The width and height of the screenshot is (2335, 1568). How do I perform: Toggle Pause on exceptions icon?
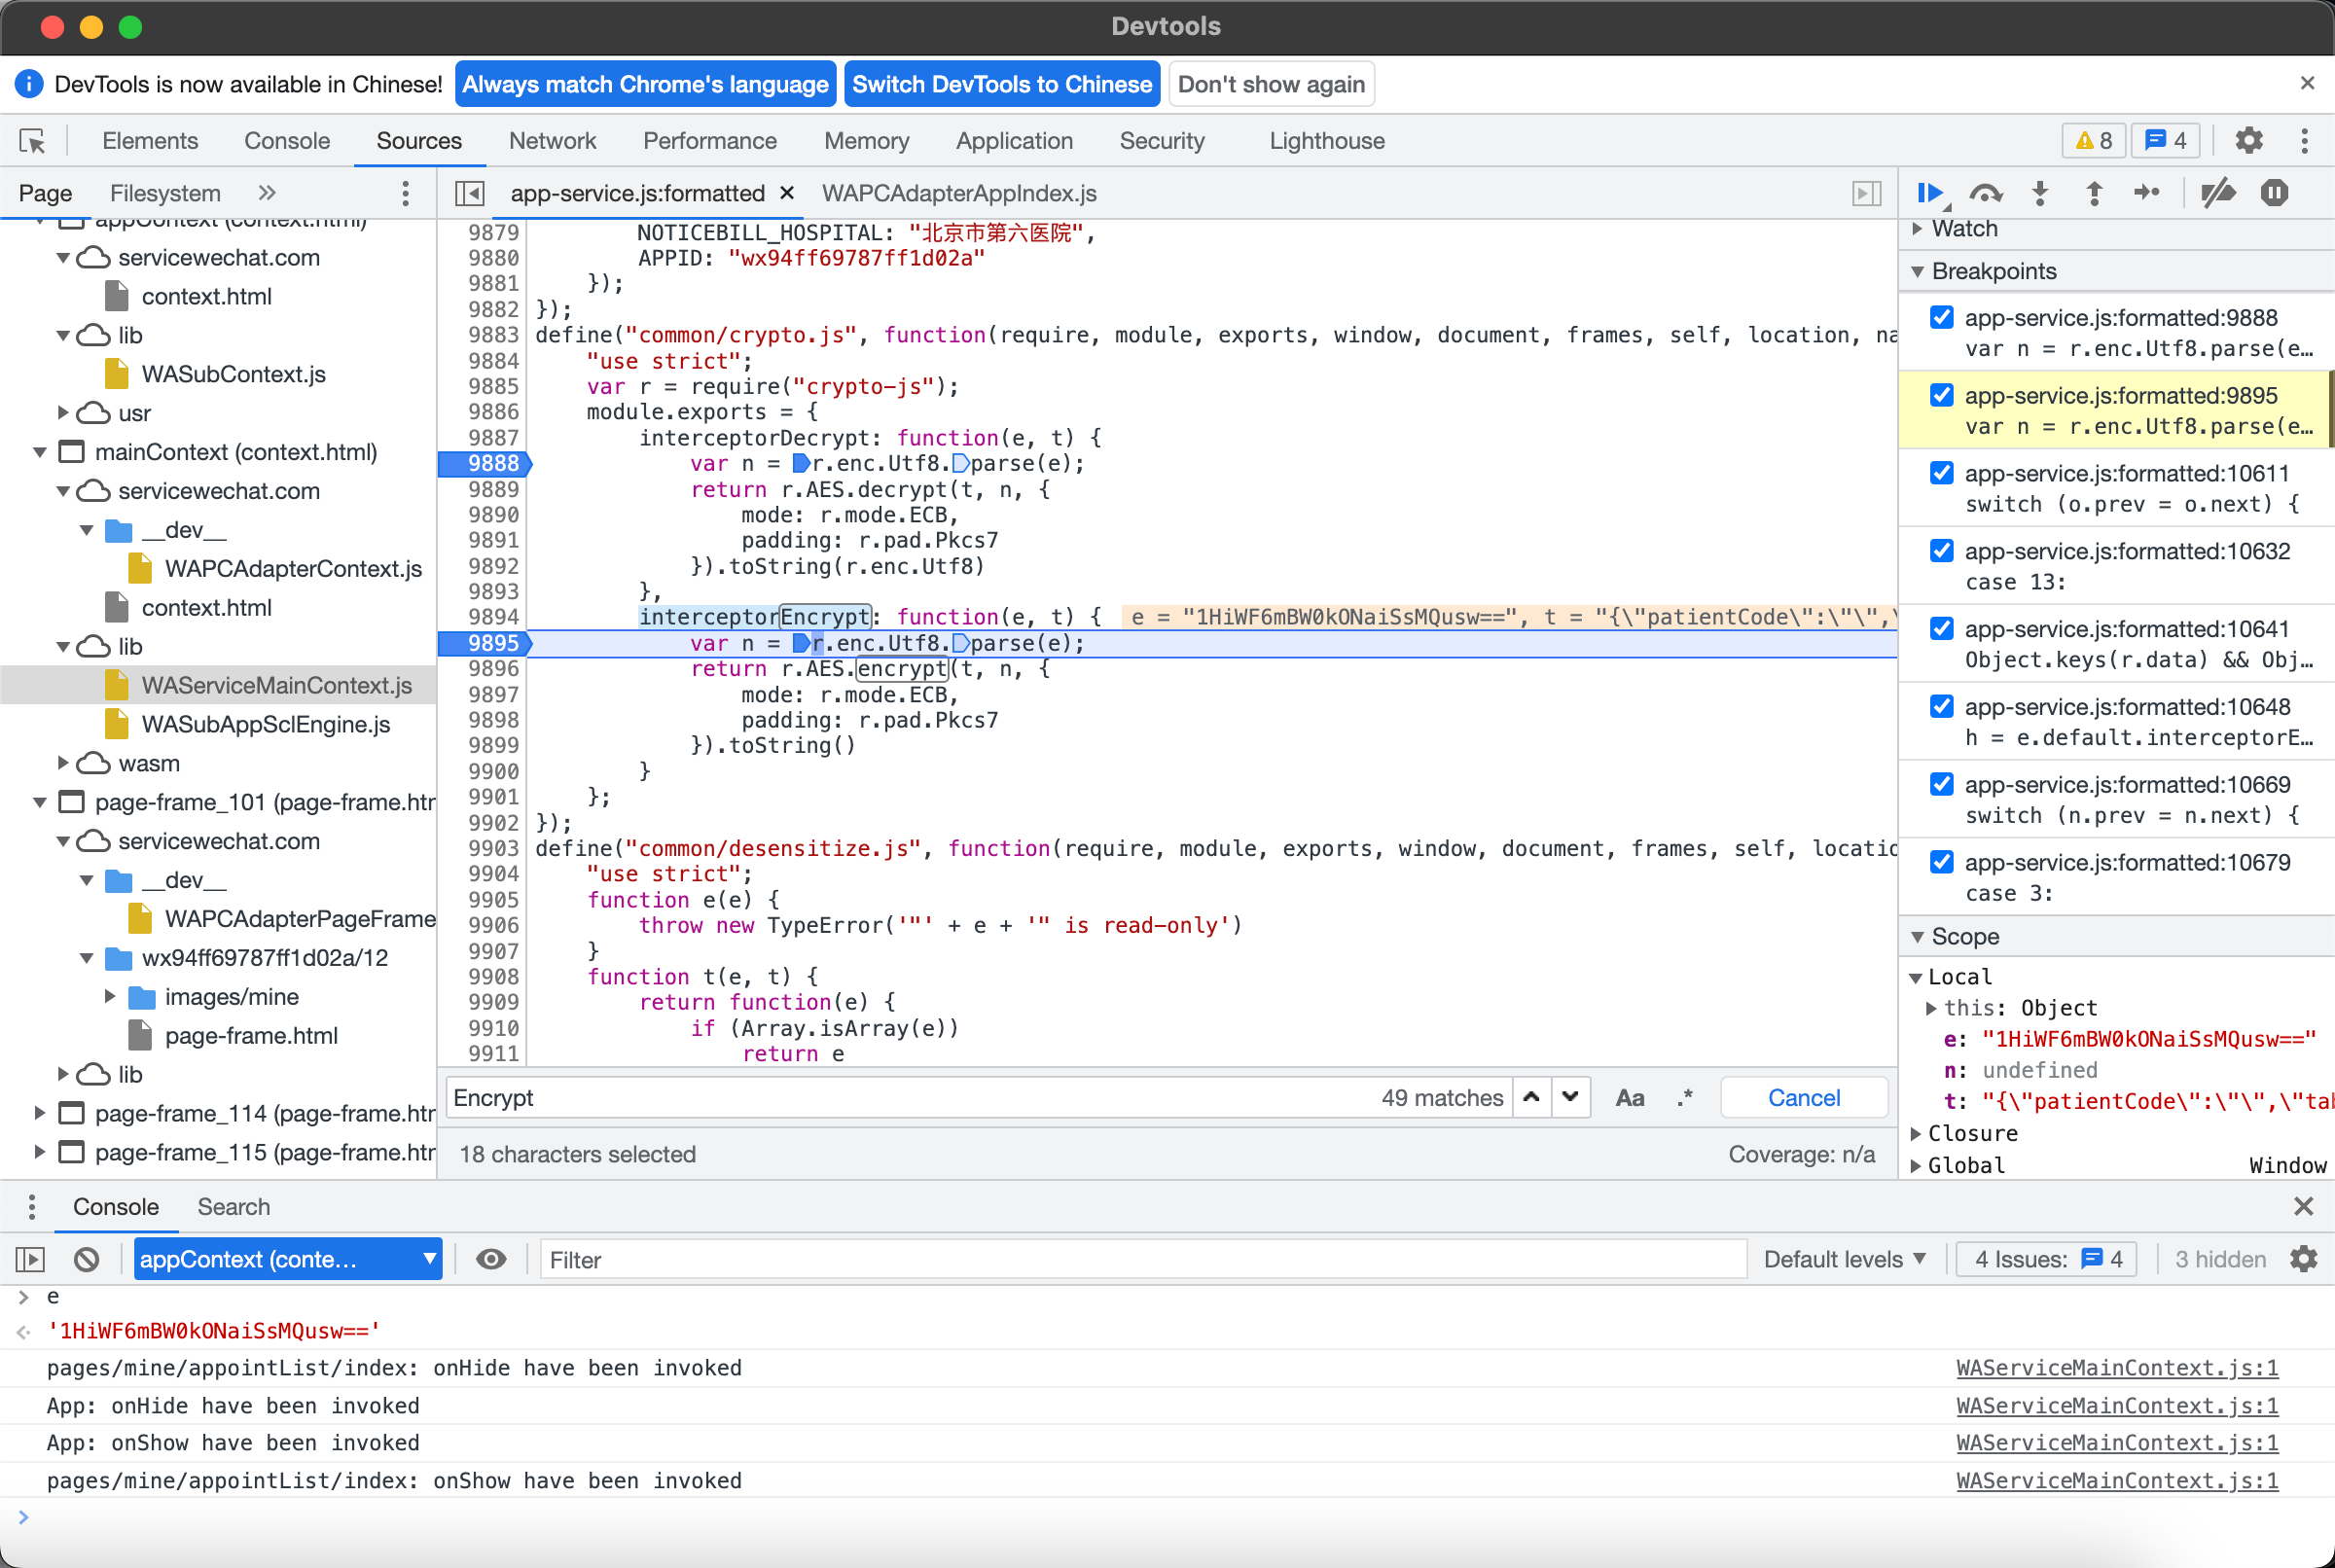2274,193
